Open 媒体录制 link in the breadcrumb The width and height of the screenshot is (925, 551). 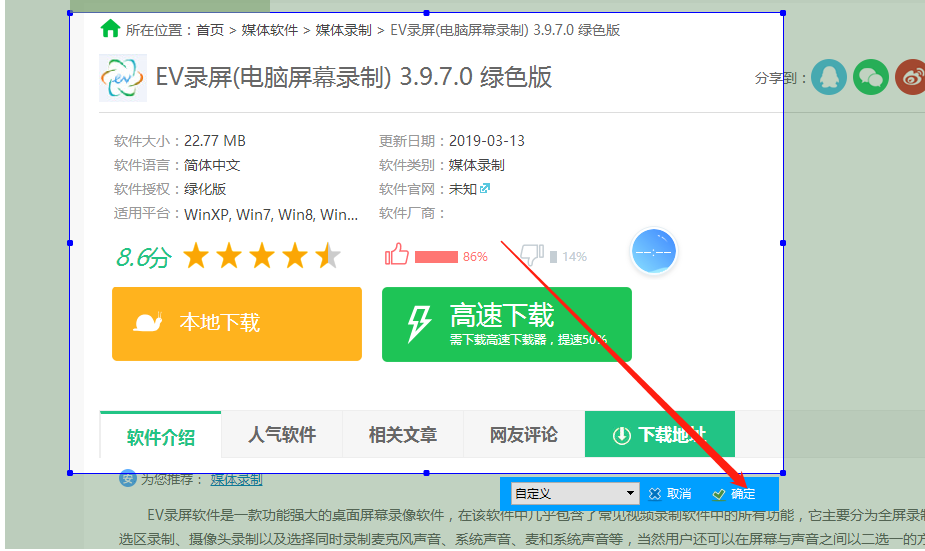tap(343, 30)
